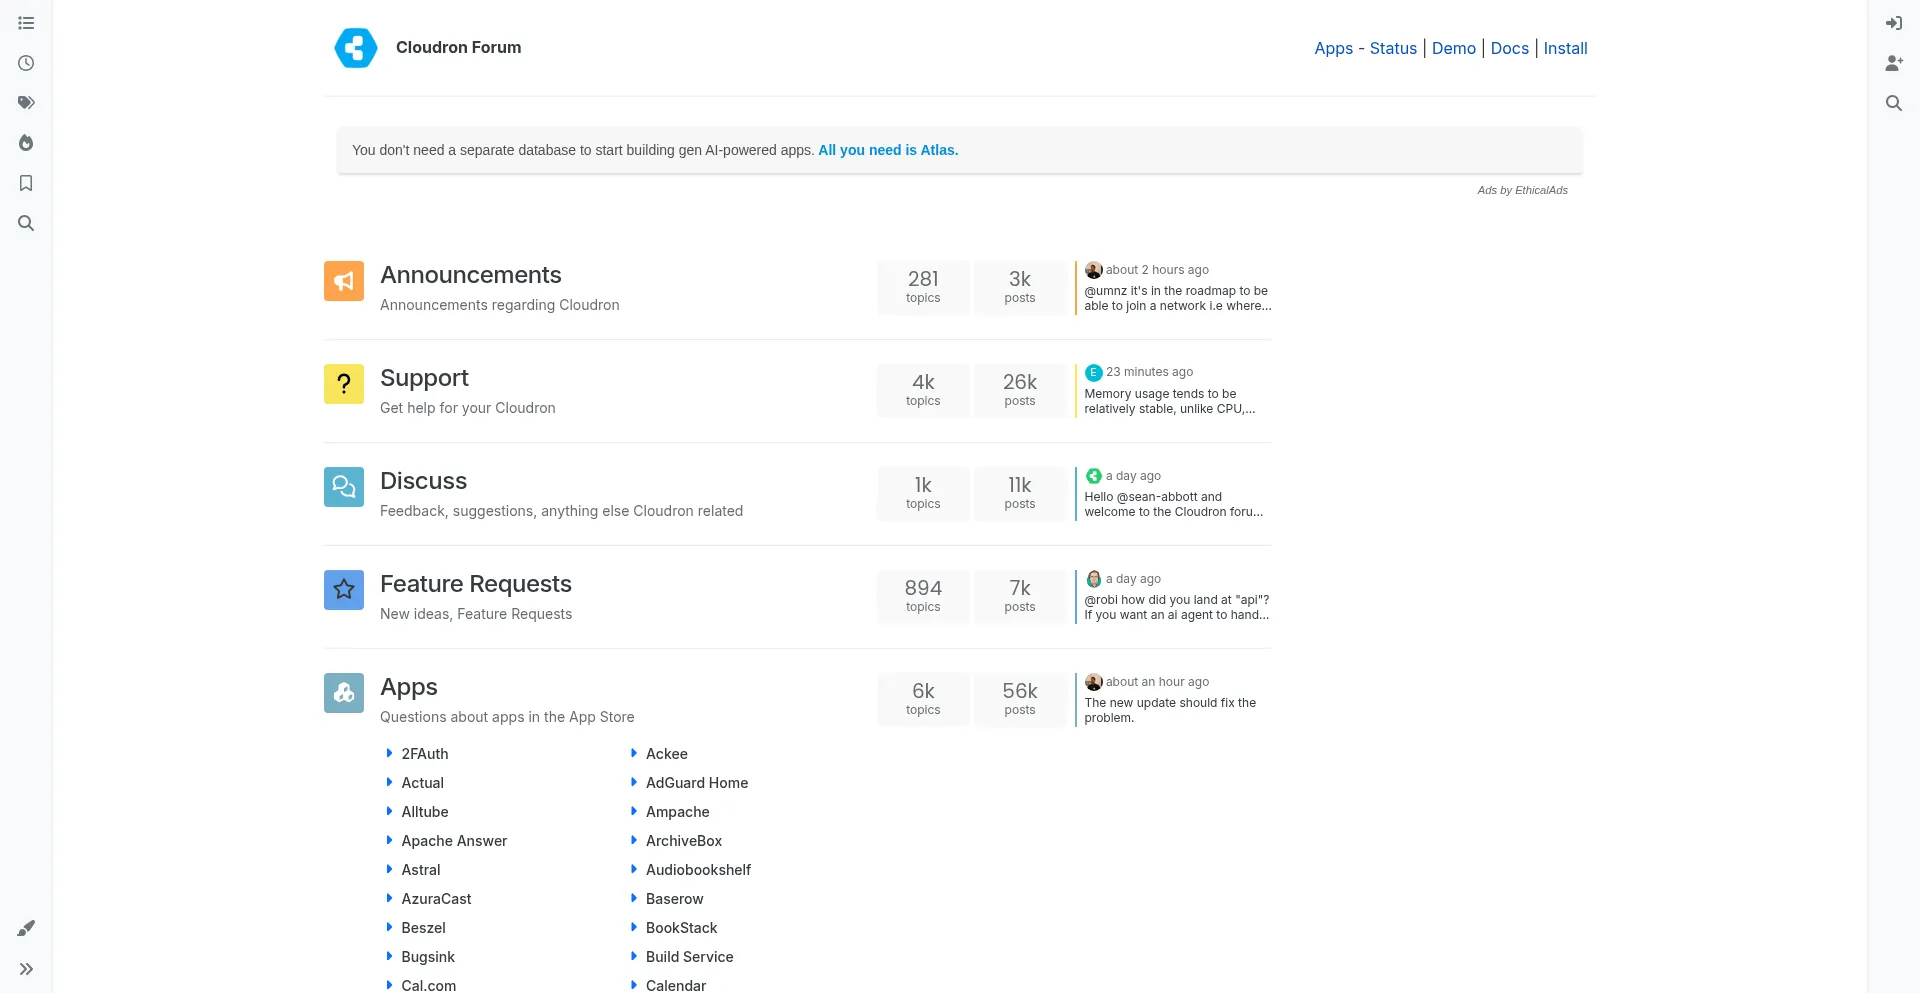
Task: Open the Actual subcategory
Action: tap(422, 783)
